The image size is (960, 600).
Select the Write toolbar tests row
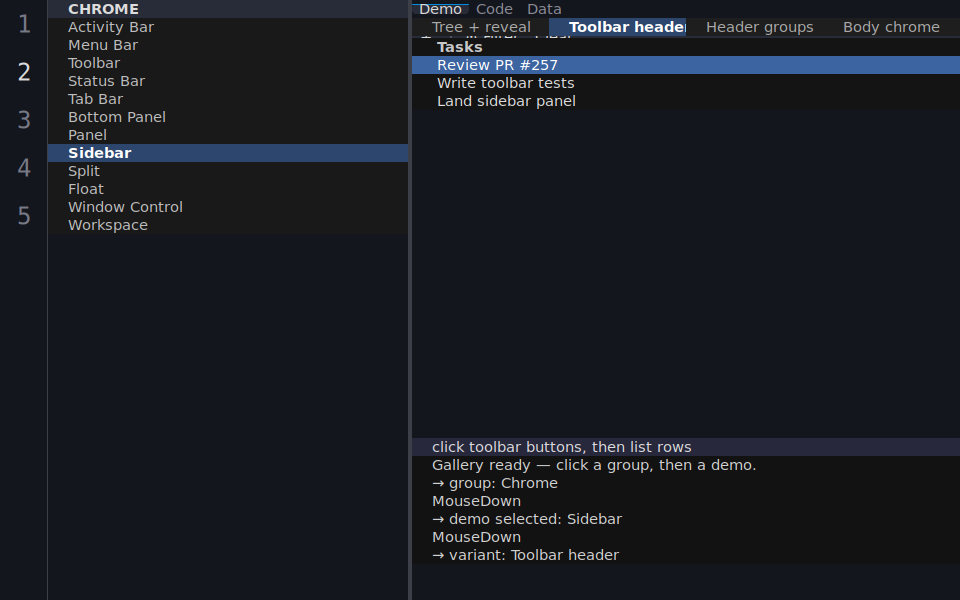point(686,83)
